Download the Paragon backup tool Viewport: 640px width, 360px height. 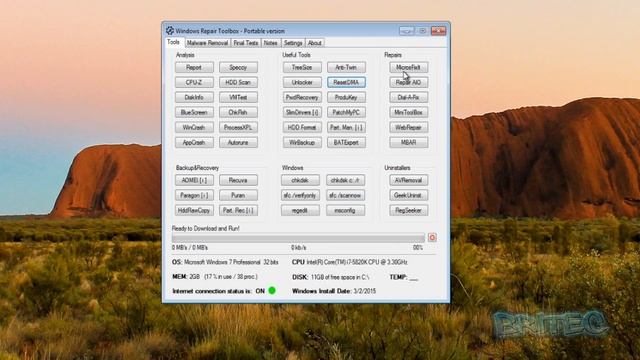tap(194, 196)
